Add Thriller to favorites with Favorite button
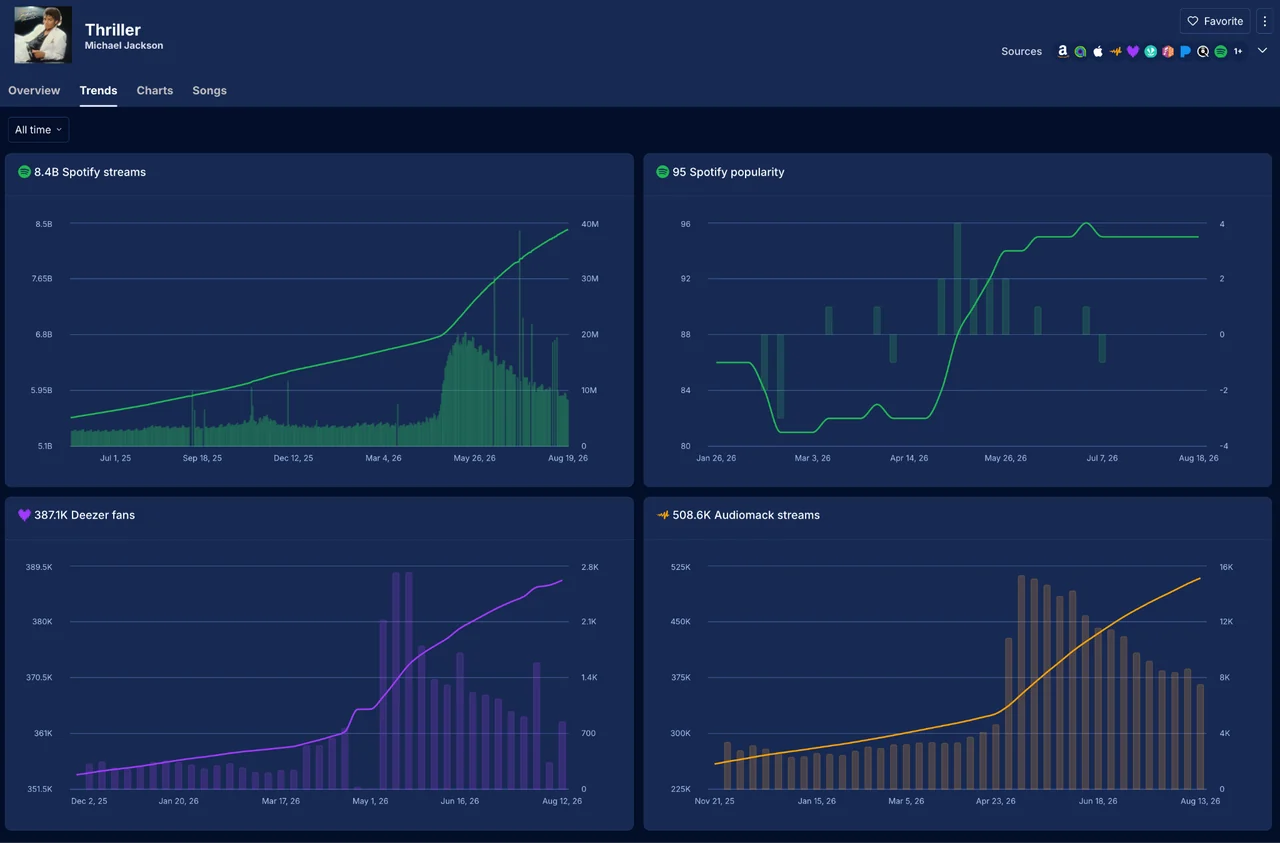The width and height of the screenshot is (1280, 843). tap(1215, 21)
